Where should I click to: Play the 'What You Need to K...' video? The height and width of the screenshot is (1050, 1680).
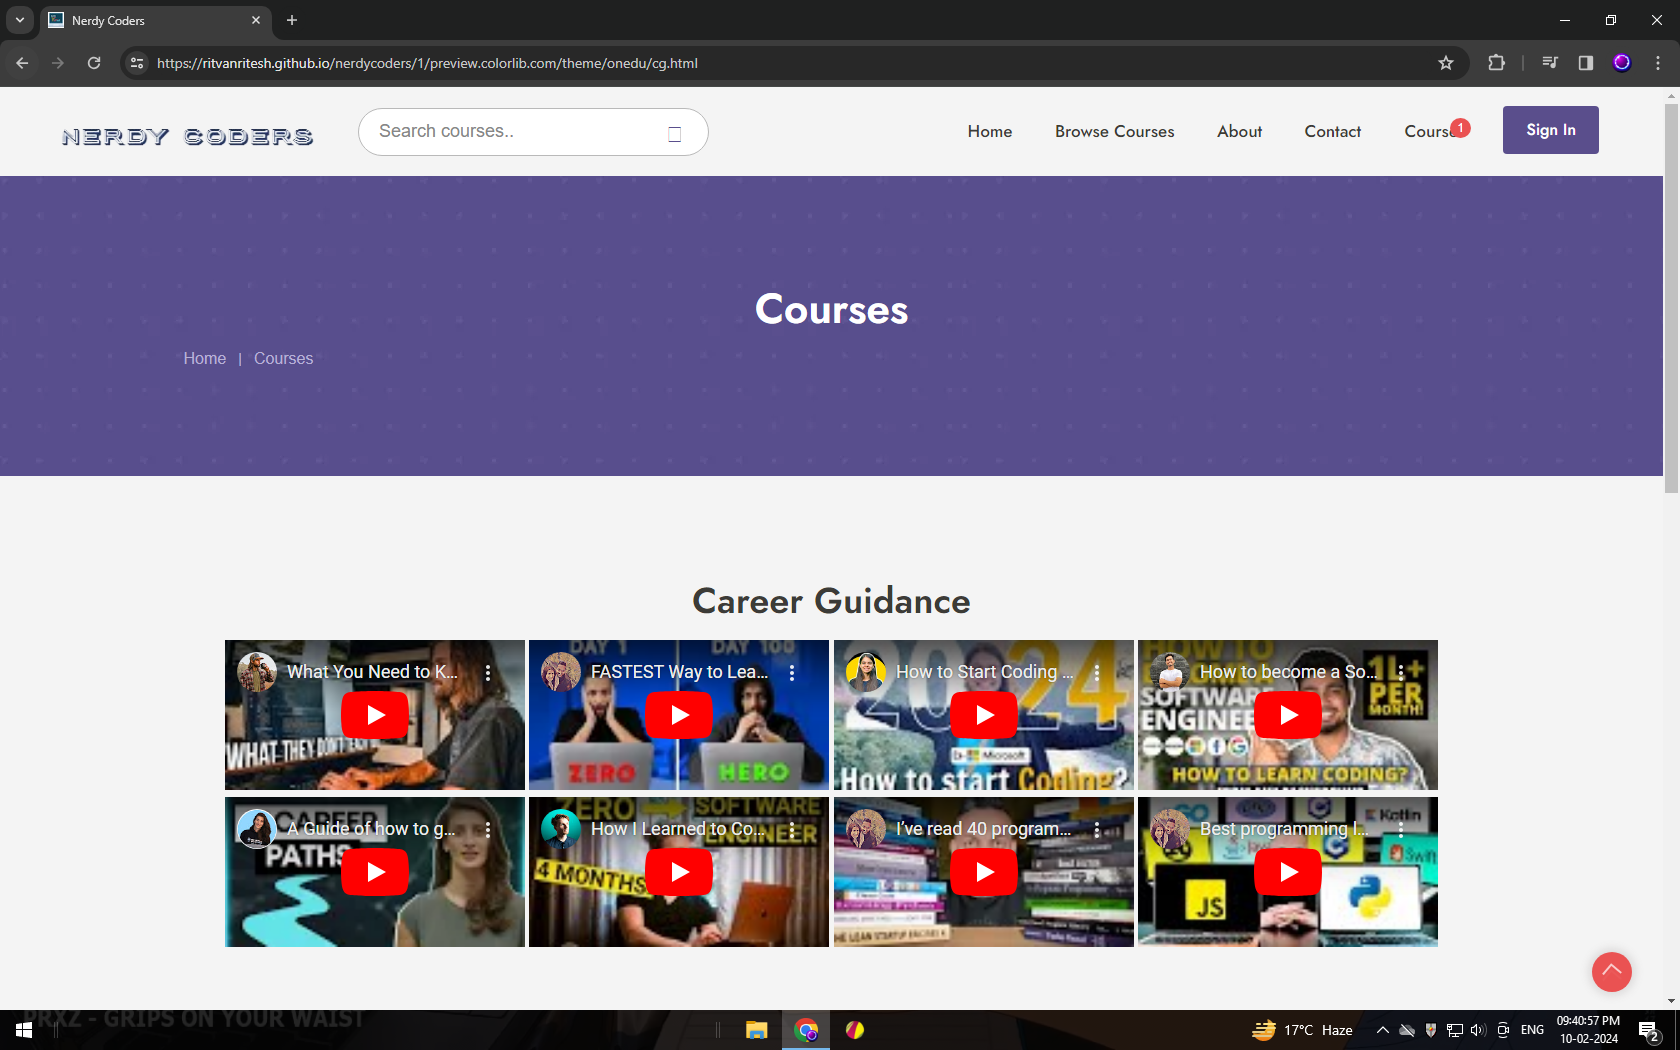[375, 715]
